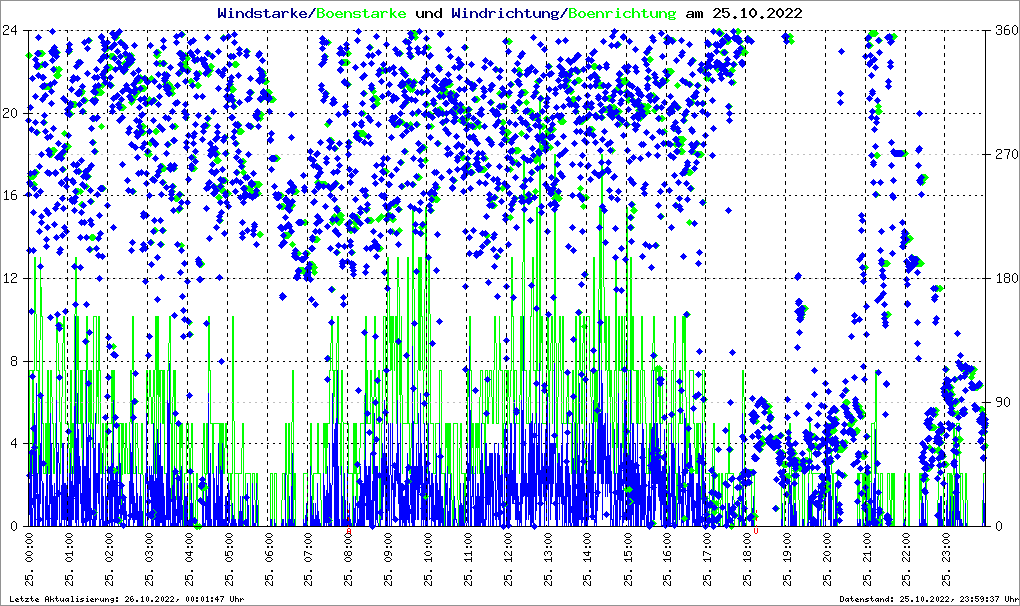Click the 'Datenstand' timestamp text

pos(929,599)
